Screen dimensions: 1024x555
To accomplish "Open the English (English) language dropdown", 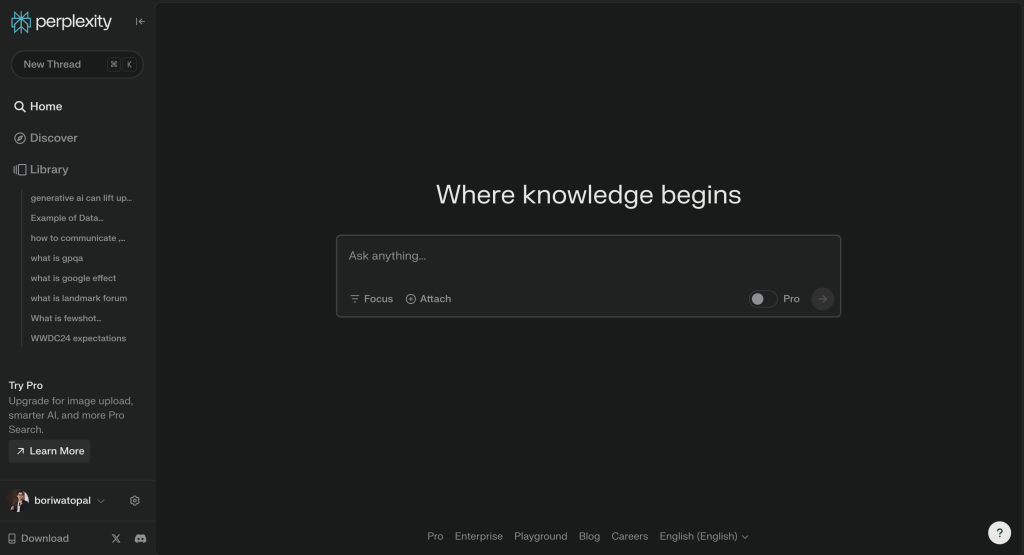I will pos(704,536).
